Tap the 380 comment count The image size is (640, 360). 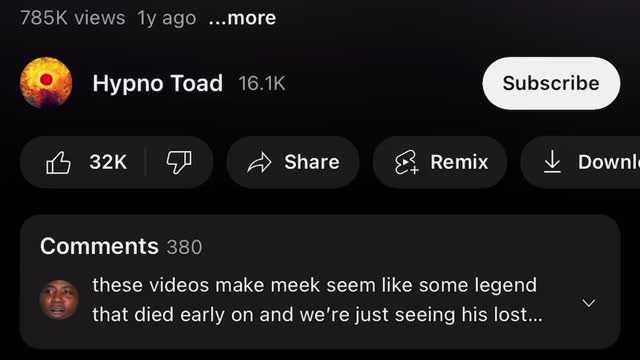pos(184,247)
